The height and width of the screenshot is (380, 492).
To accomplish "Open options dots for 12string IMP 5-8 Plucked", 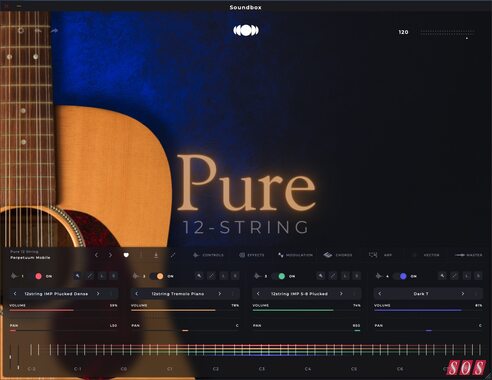I will (x=355, y=294).
